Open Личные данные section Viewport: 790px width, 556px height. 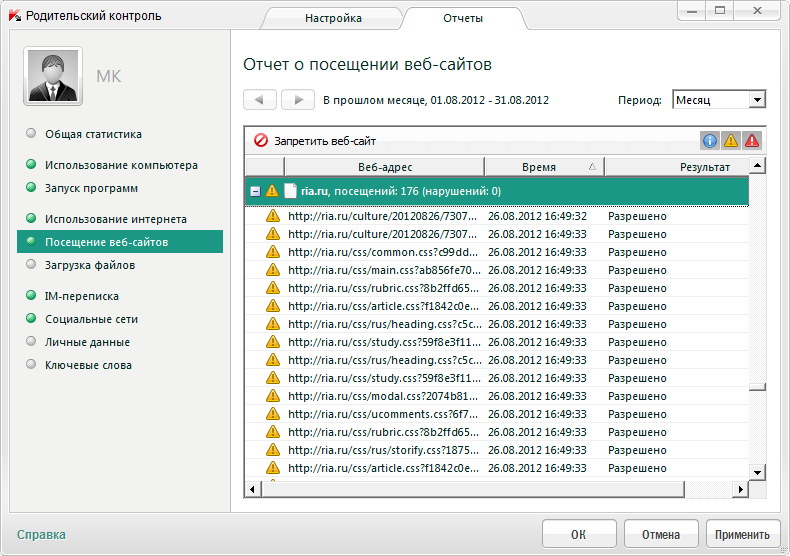[x=87, y=342]
